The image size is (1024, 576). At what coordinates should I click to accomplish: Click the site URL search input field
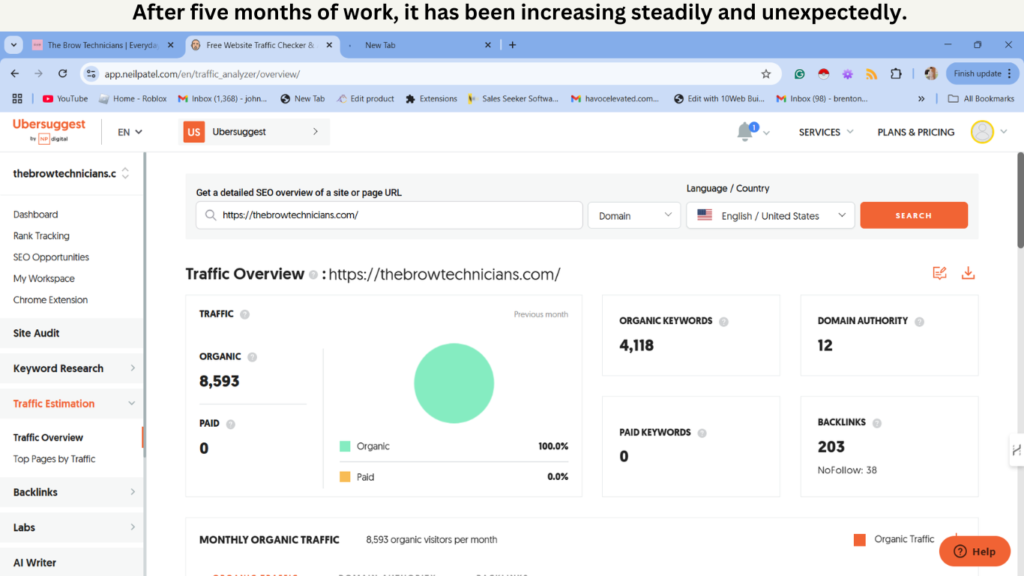[x=389, y=216]
